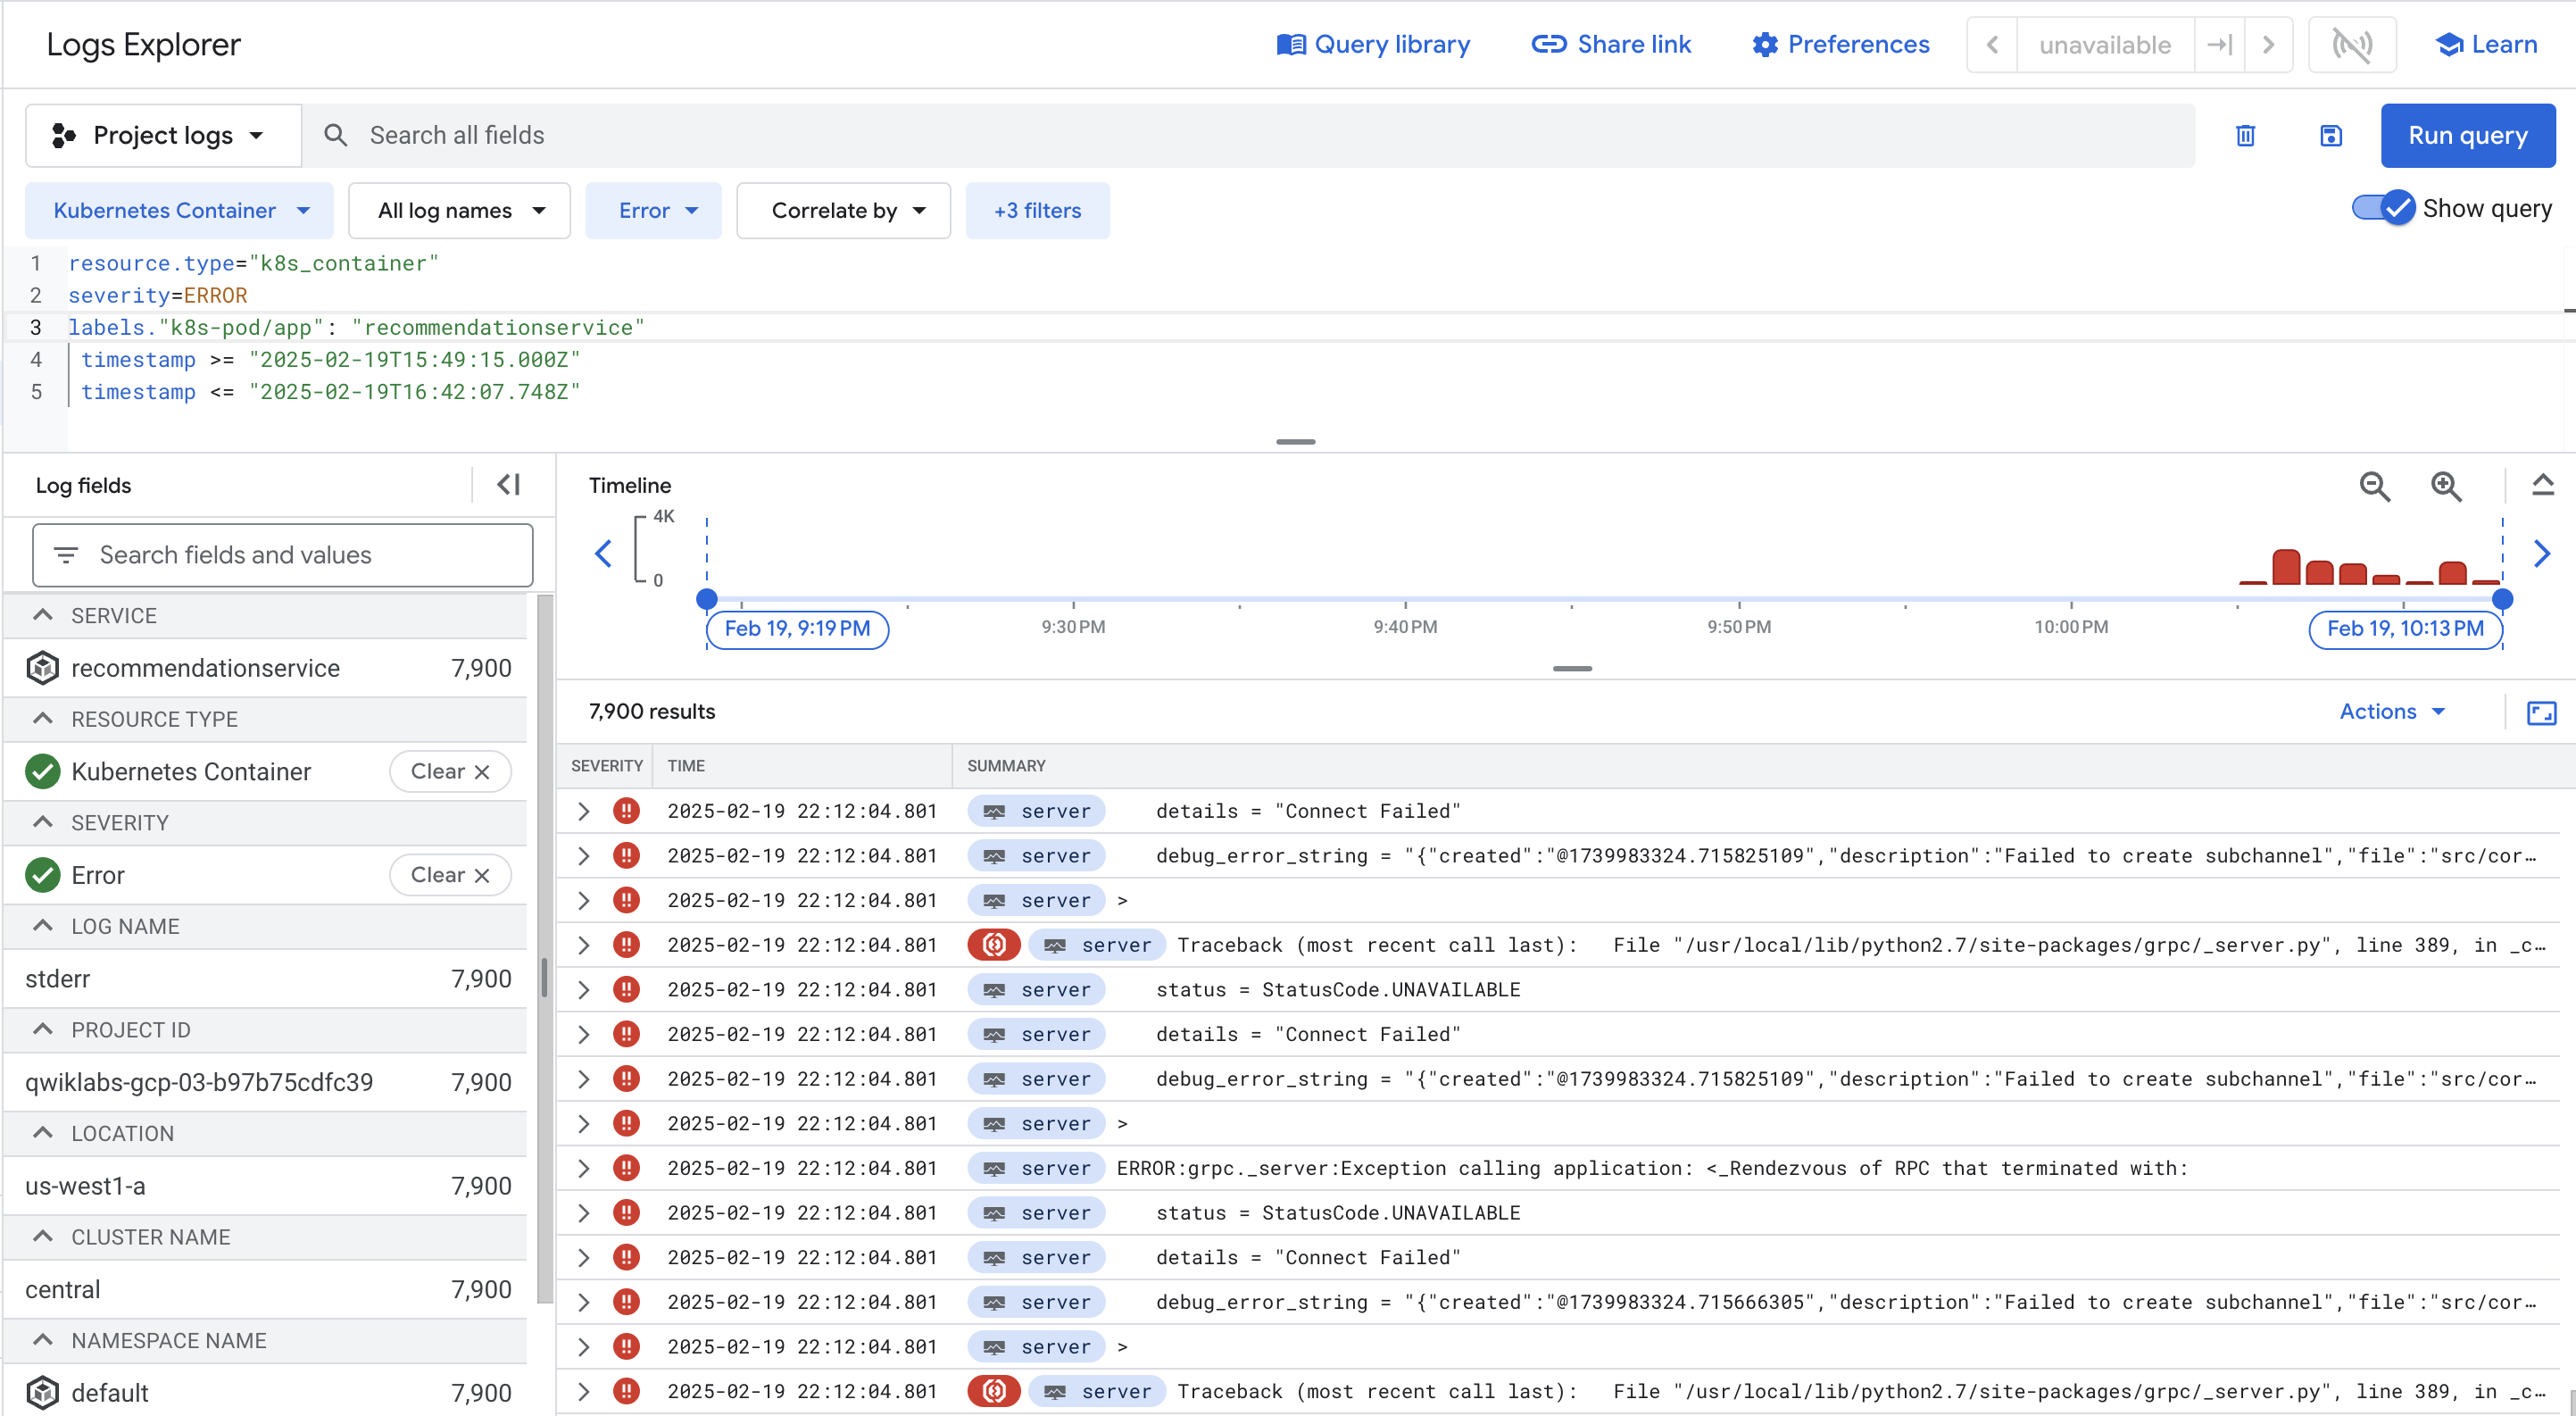Expand the ERROR:grpc._server:Exception log entry
Screen dimensions: 2576x1416
click(584, 1168)
